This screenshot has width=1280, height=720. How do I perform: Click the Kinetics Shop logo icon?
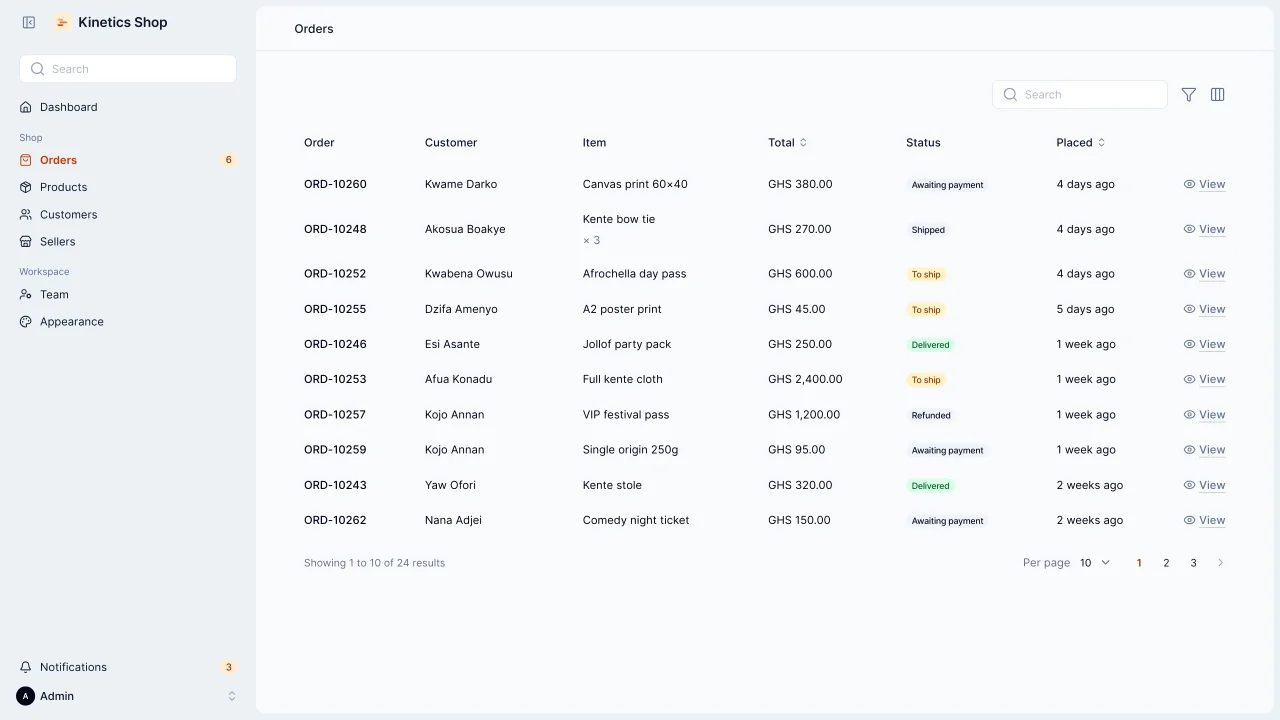(62, 22)
